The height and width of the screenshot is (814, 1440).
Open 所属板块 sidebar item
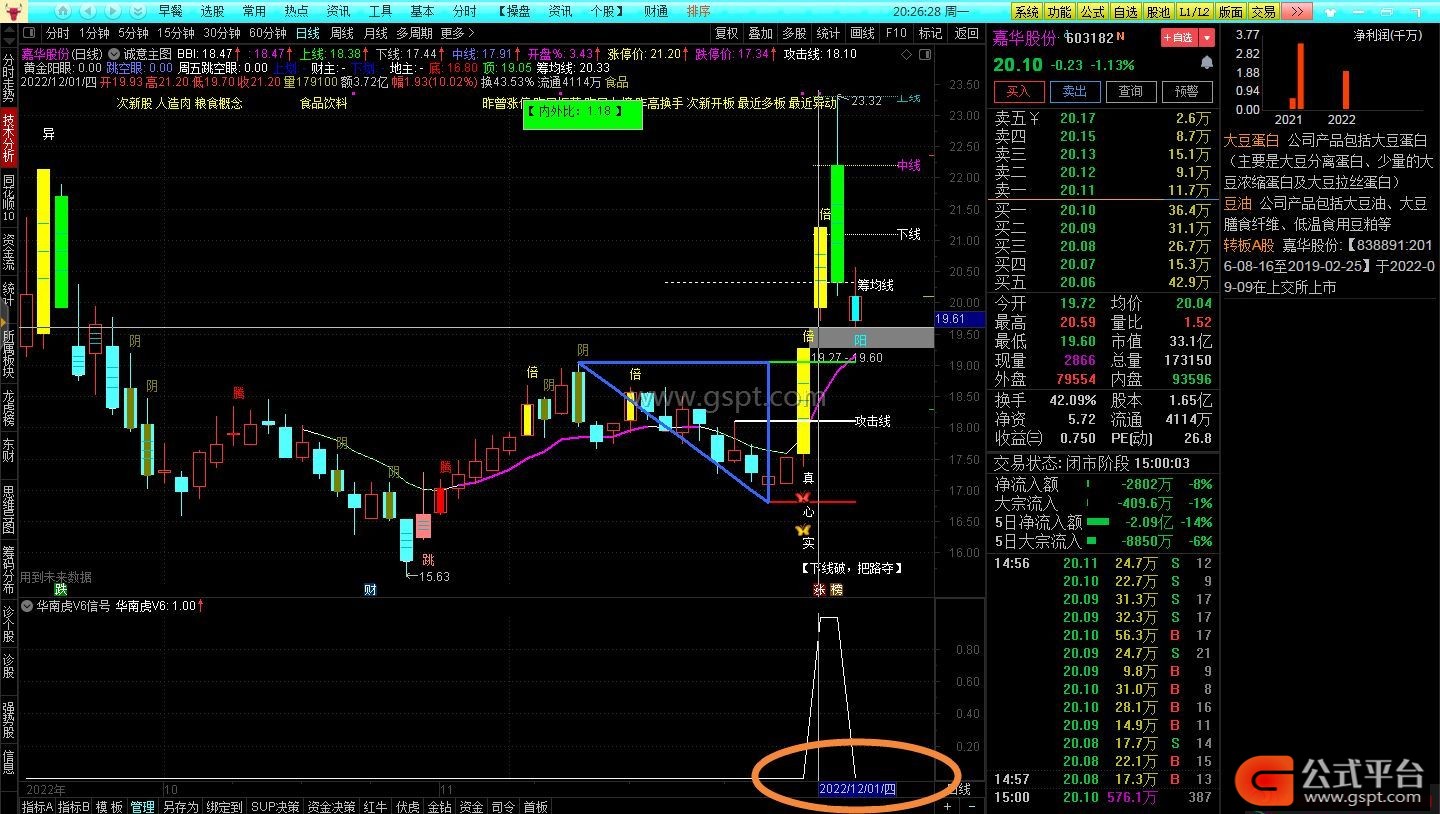tap(9, 354)
